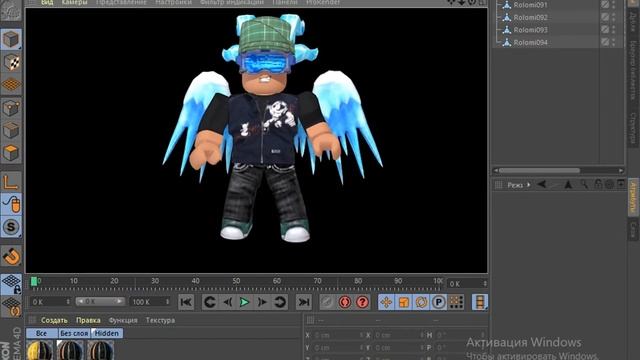Open attribute manager in new window
The width and height of the screenshot is (640, 360).
click(x=621, y=184)
